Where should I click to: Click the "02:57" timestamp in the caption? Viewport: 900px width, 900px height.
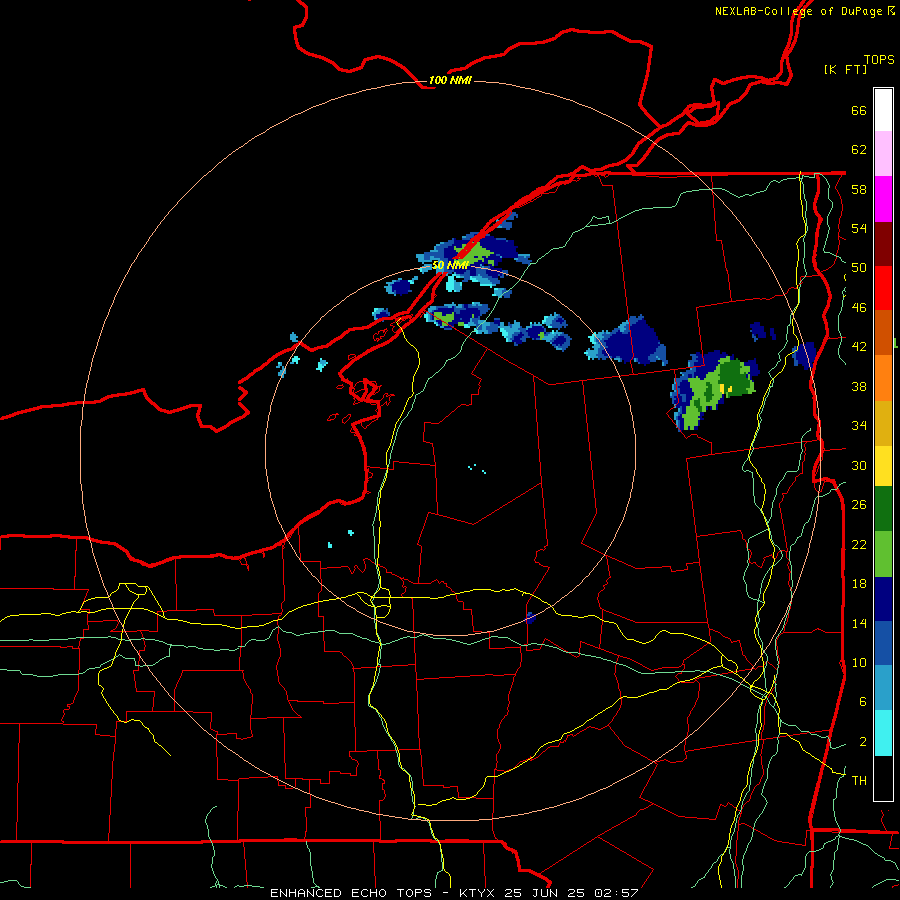pos(616,893)
